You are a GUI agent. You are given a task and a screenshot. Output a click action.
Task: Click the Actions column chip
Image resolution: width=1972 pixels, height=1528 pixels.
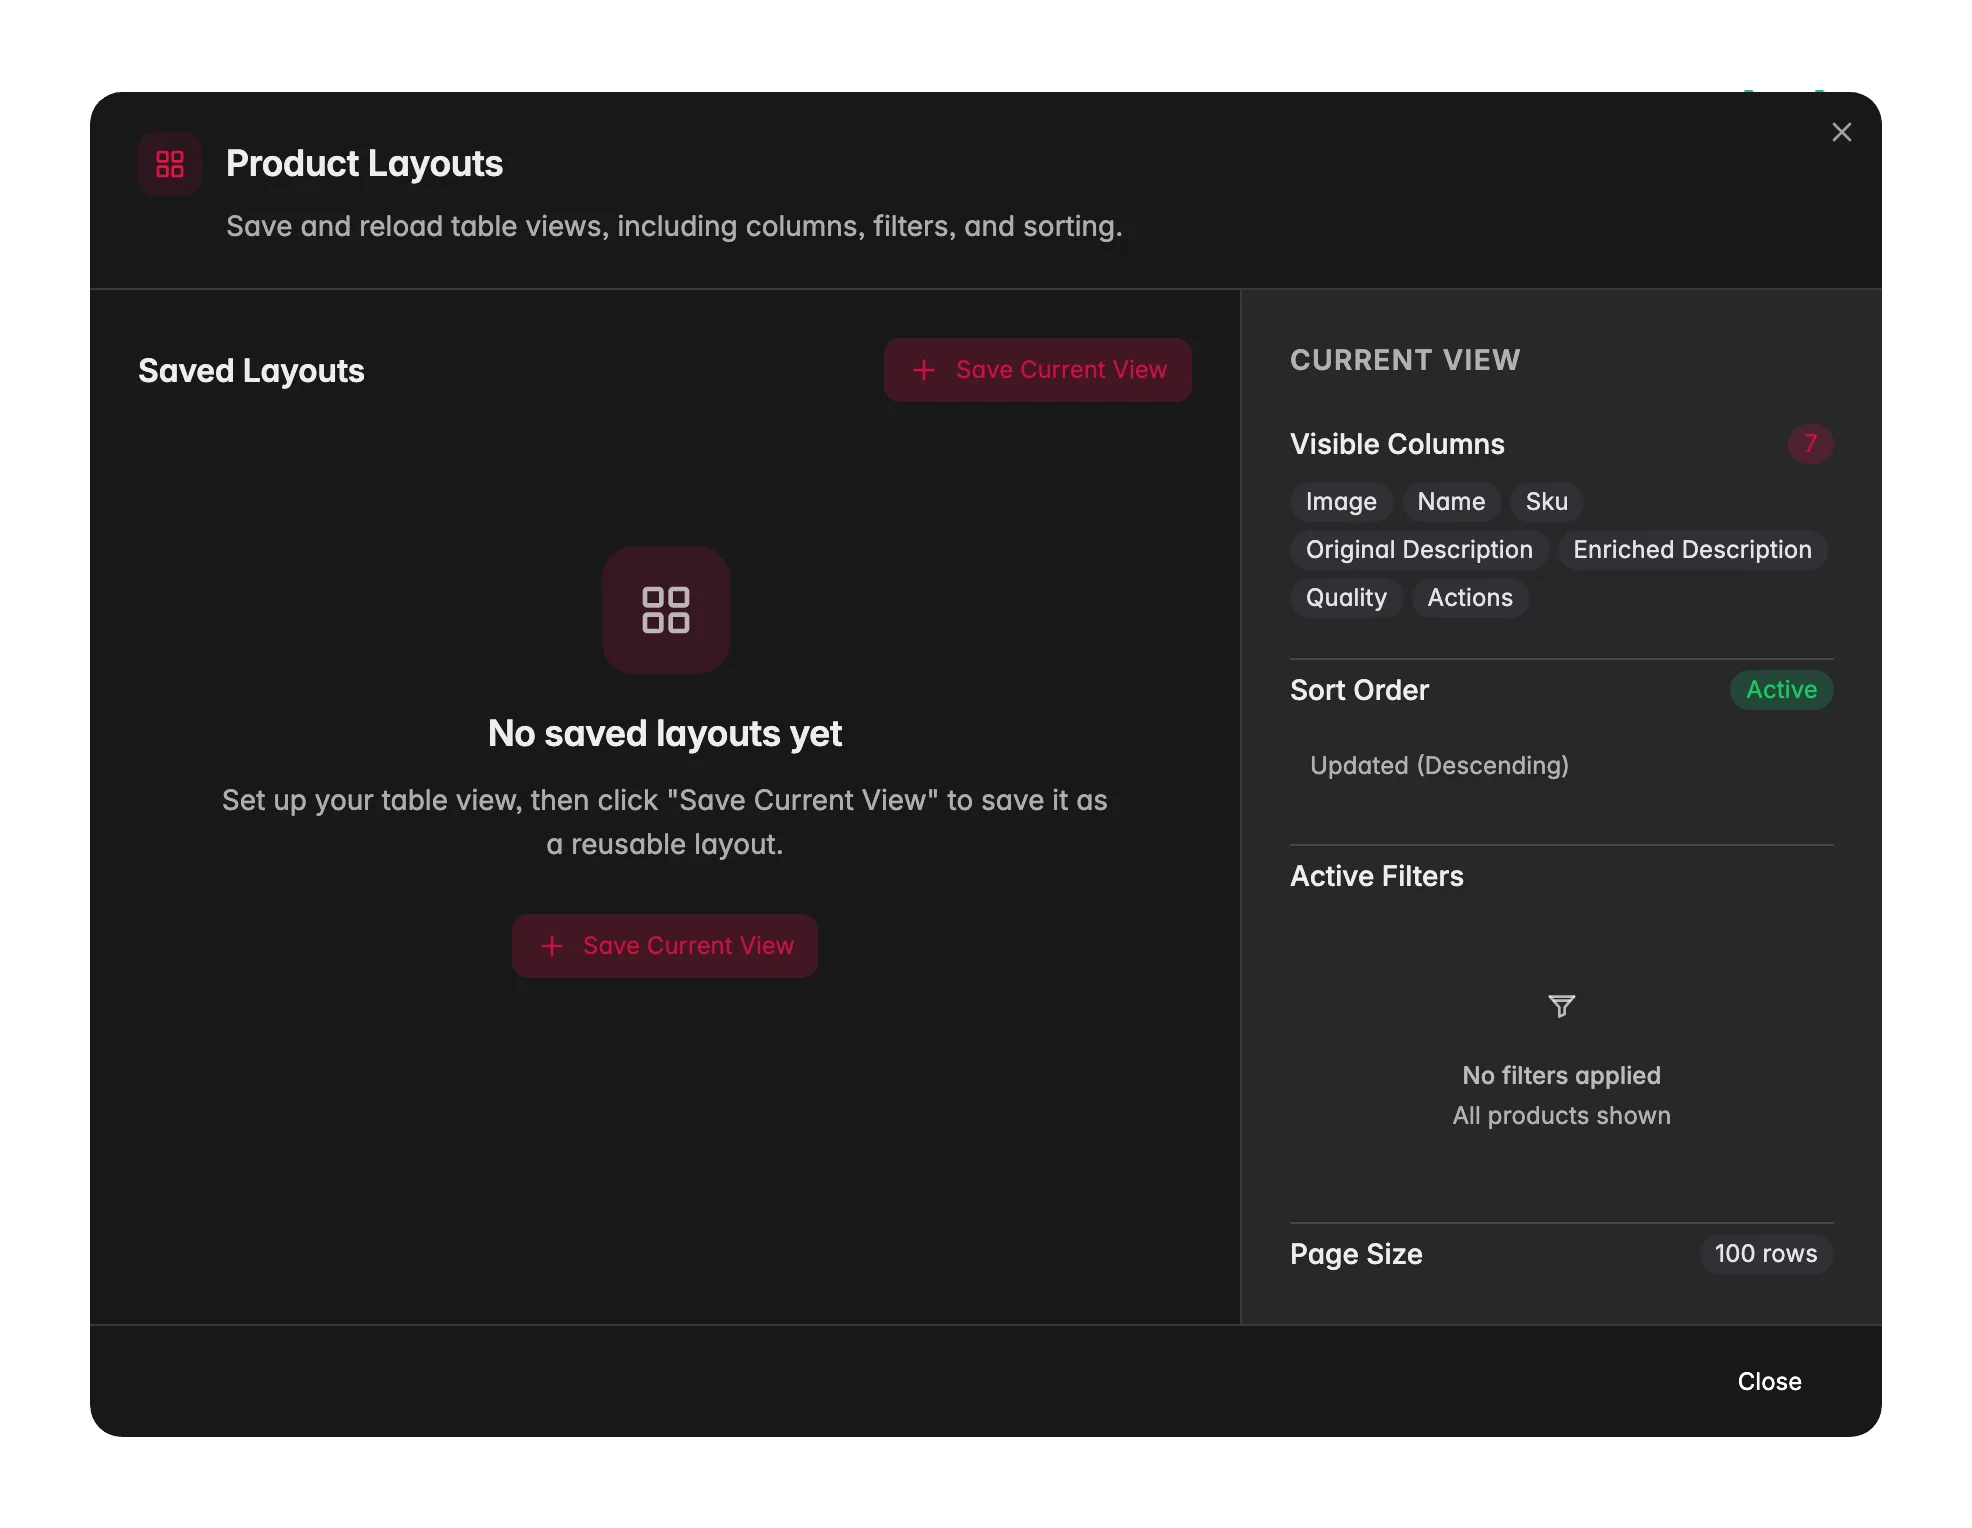(1470, 598)
